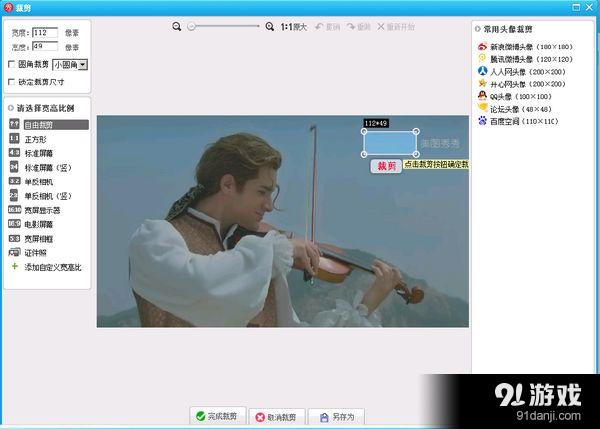Click the redo (重做) arrow
The height and width of the screenshot is (429, 600).
pos(351,27)
